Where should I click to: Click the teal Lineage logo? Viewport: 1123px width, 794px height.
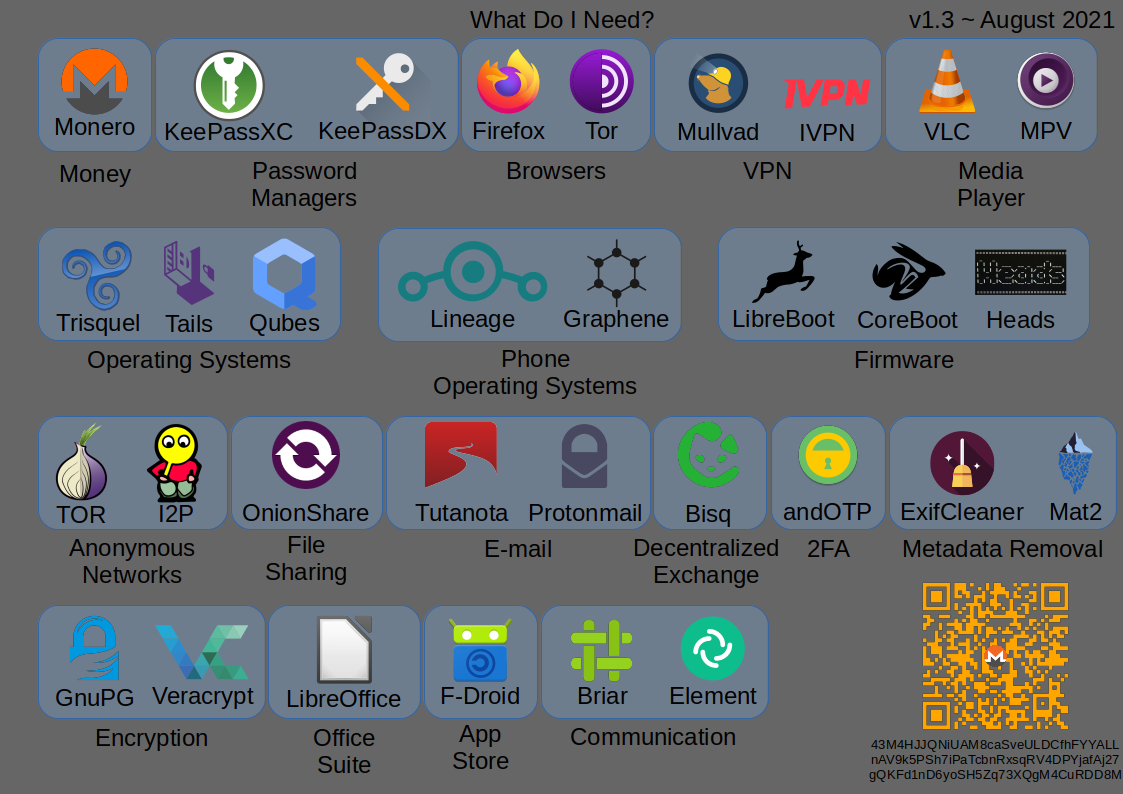coord(473,272)
